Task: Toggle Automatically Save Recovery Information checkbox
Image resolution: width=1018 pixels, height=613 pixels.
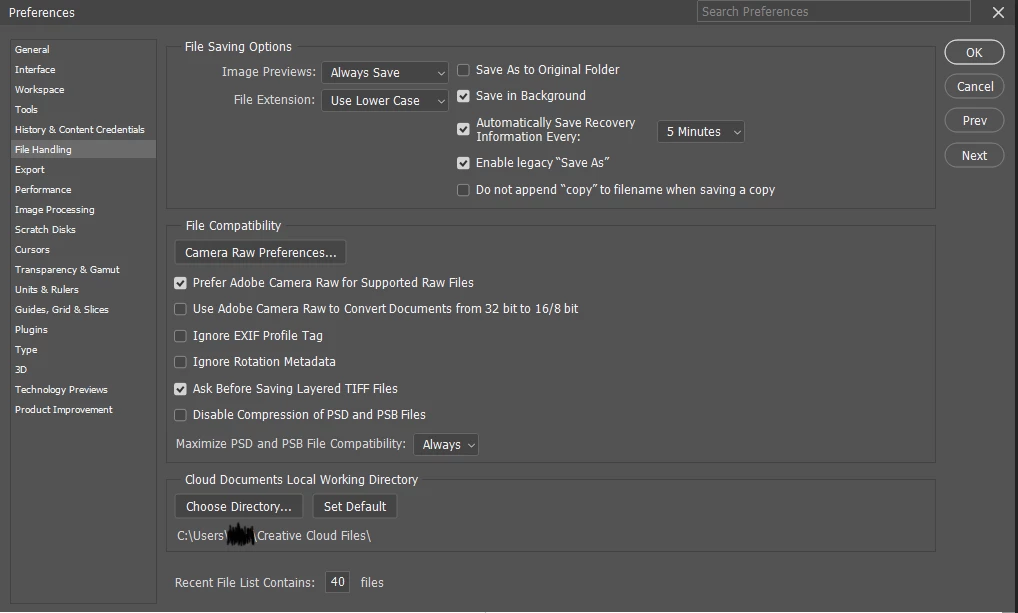Action: [463, 129]
